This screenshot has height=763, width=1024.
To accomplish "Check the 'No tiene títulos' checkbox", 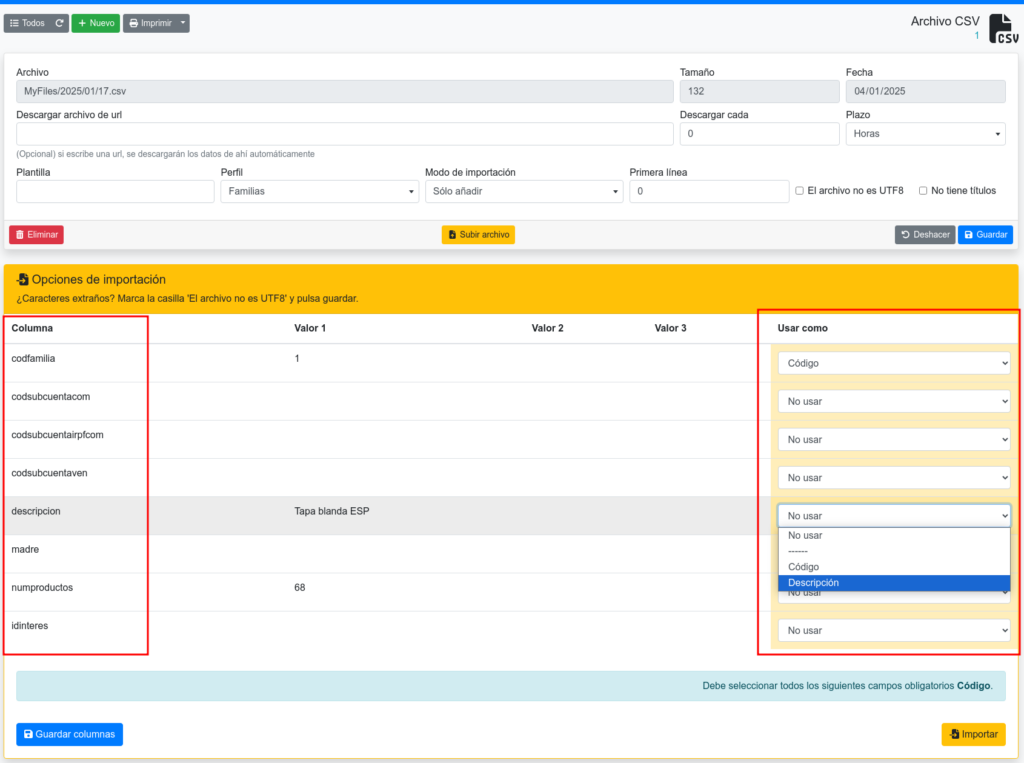I will (x=923, y=190).
